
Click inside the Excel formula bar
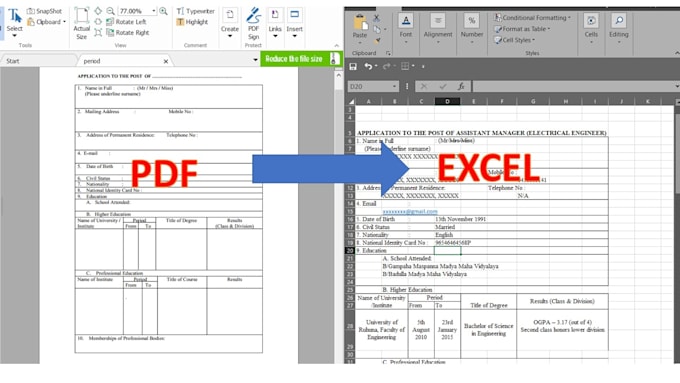573,86
